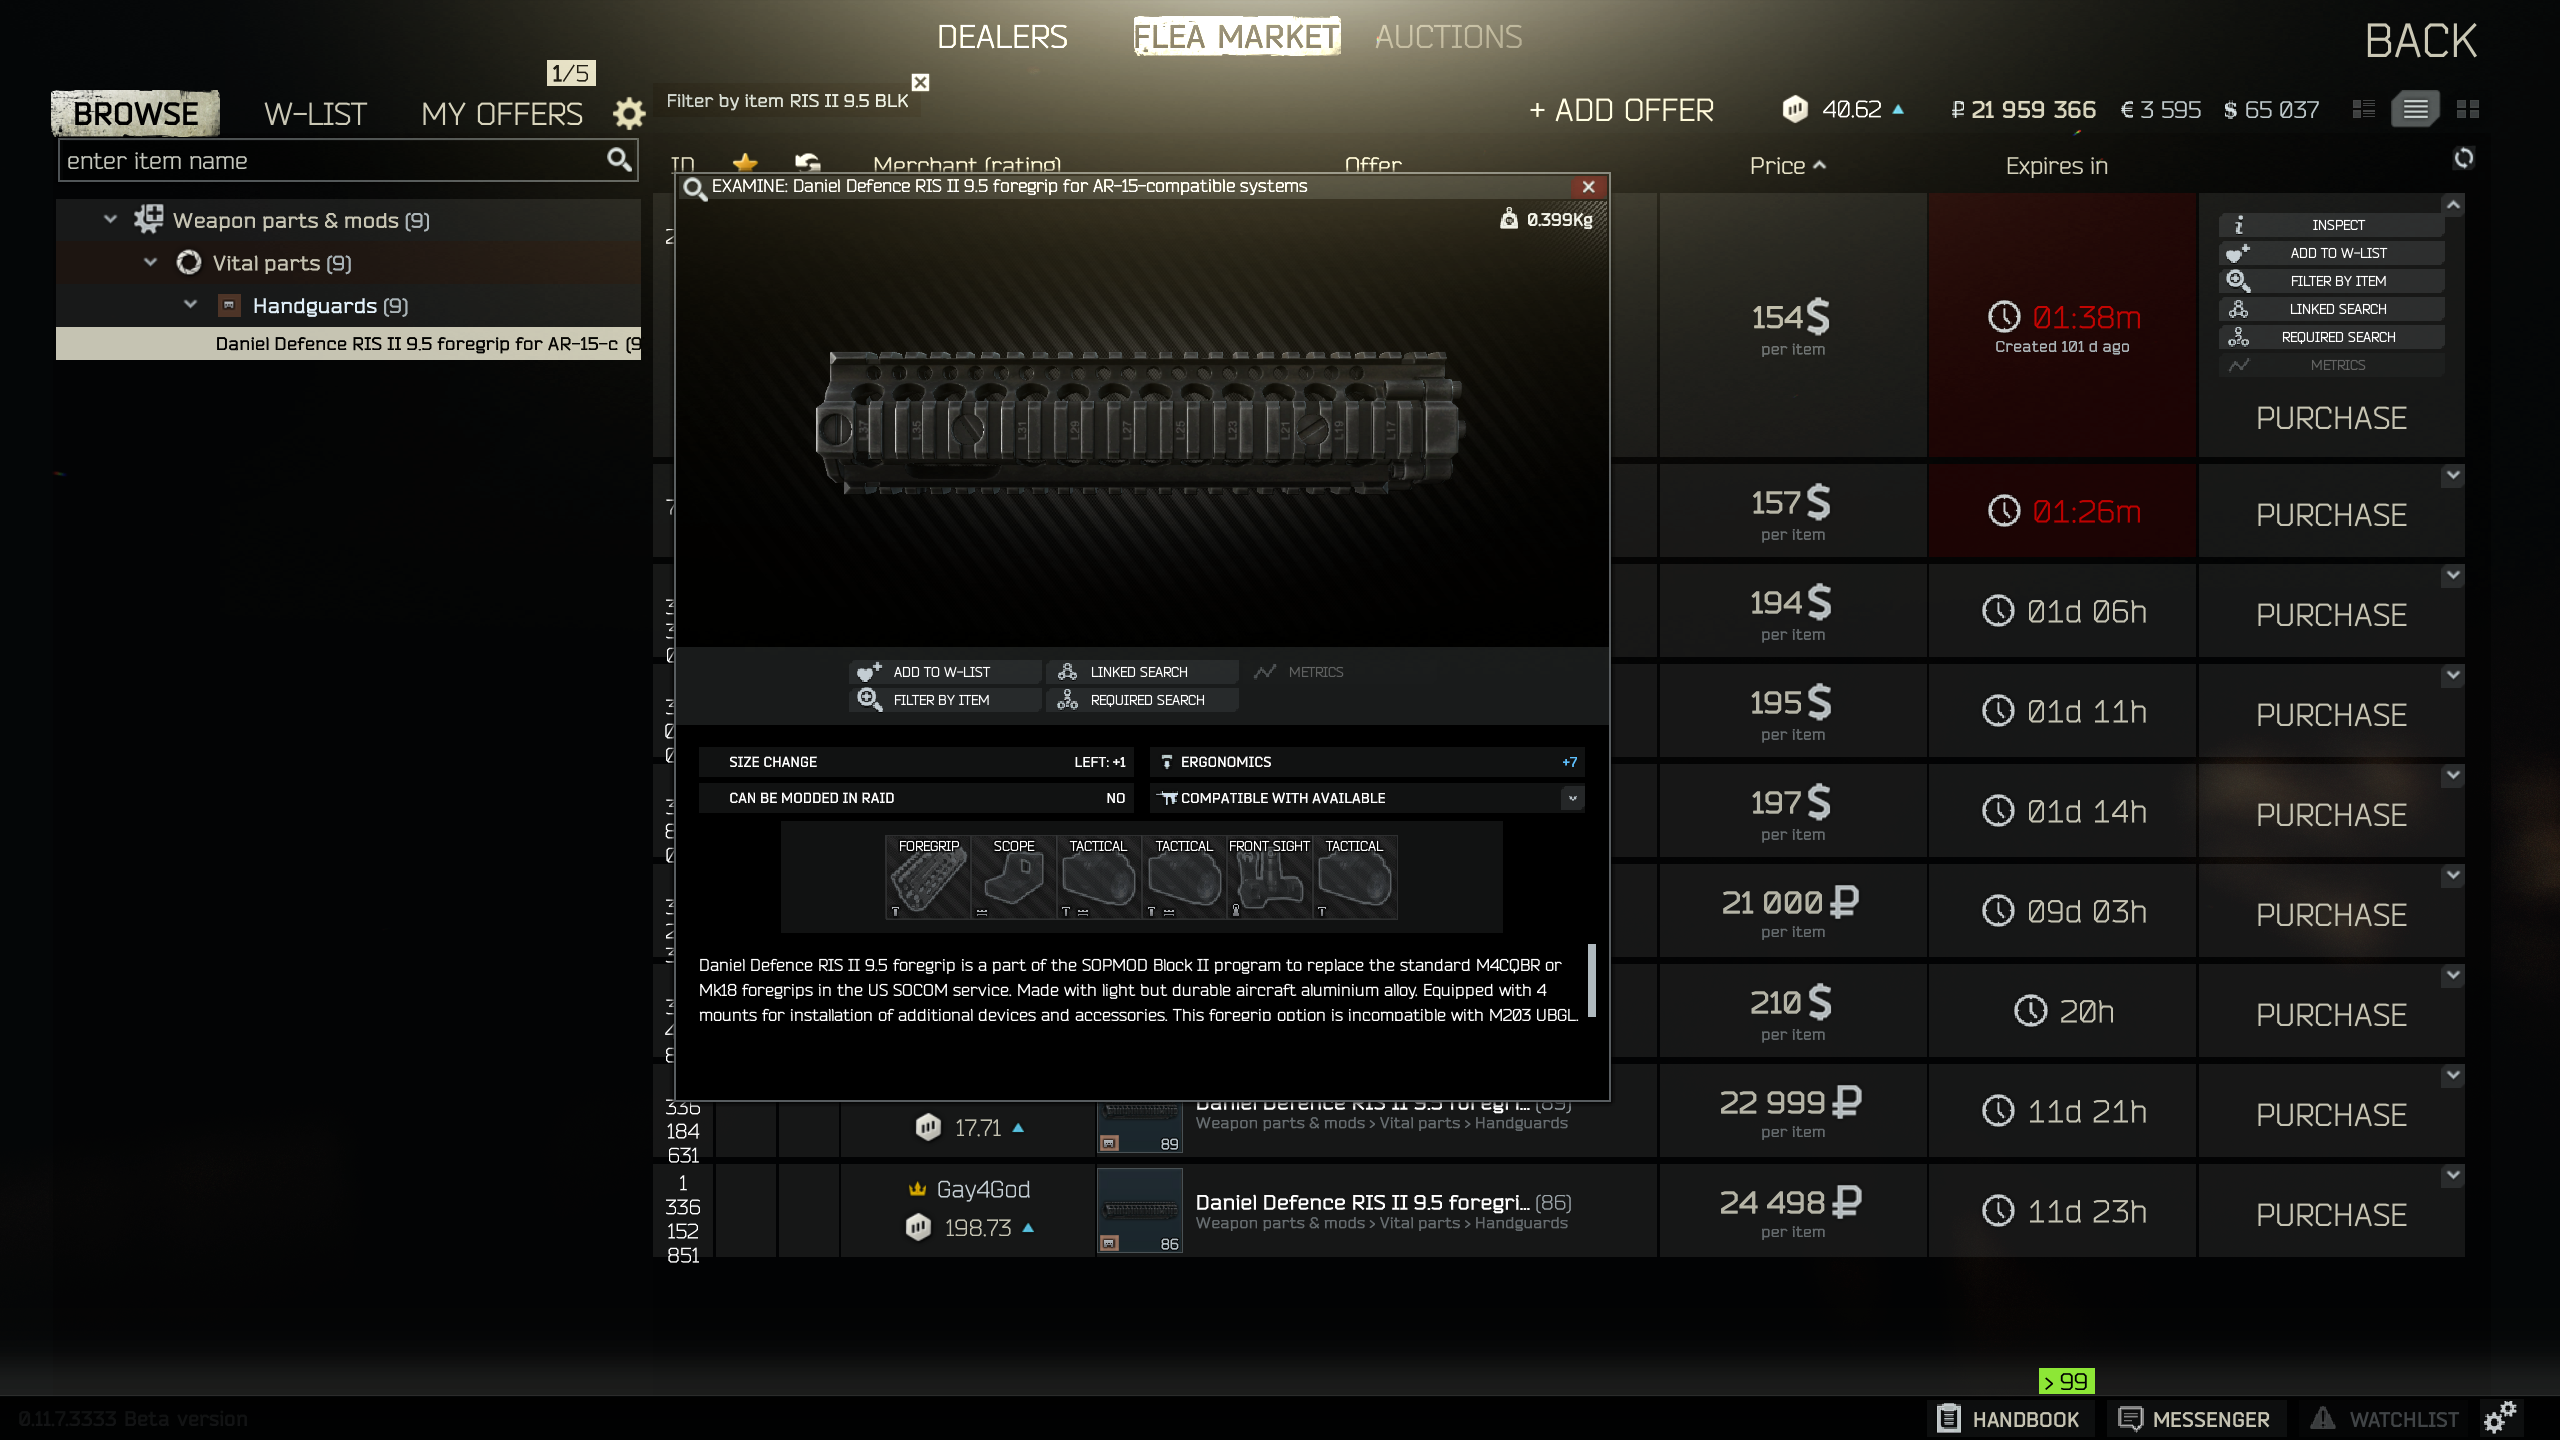Screen dimensions: 2560x1440
Task: Purchase the 154 dollar offer
Action: 2331,418
